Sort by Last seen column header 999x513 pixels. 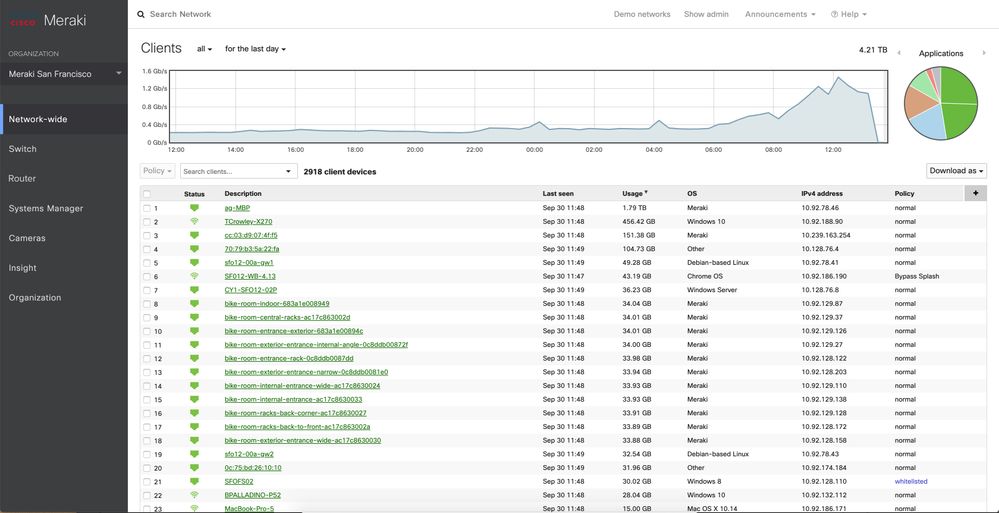pyautogui.click(x=557, y=193)
